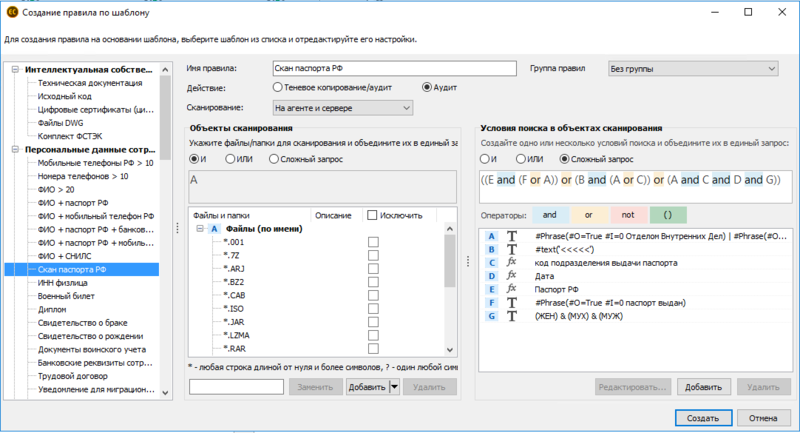Click the fx icon next to Паспорт РФ condition
The width and height of the screenshot is (800, 433).
(x=512, y=289)
